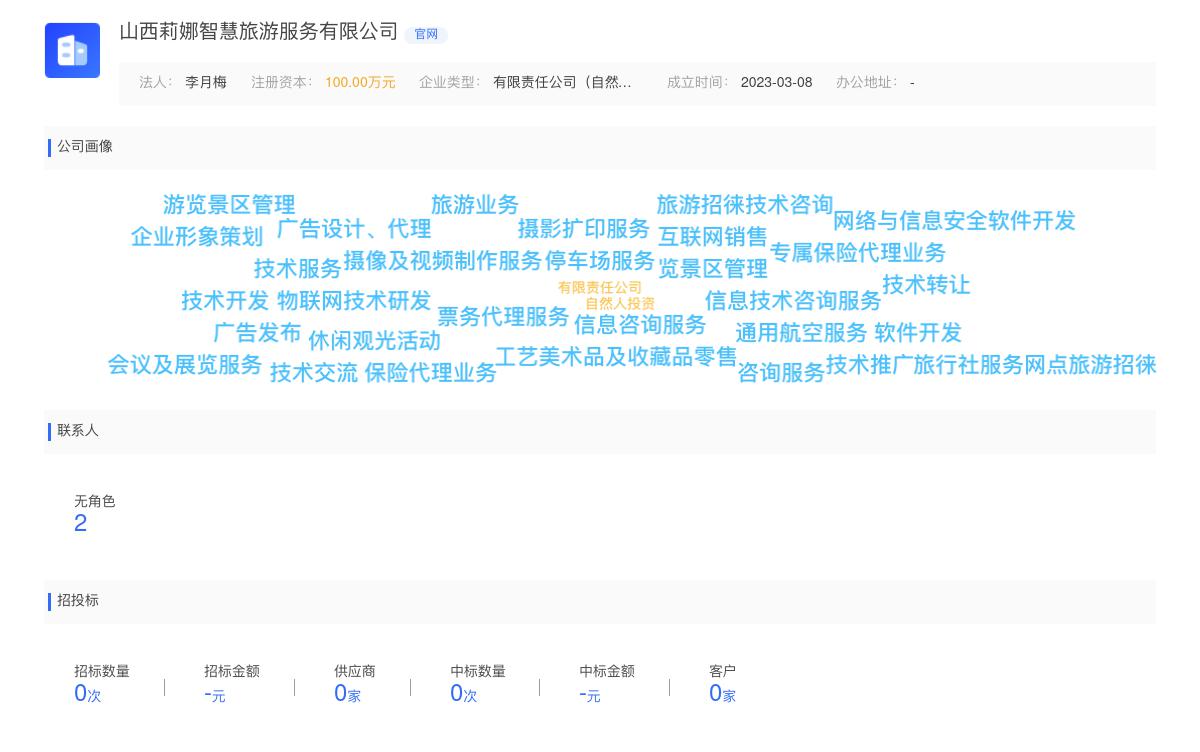Click tag 工艺美术品及收藏品零售
This screenshot has height=752, width=1200.
click(616, 357)
